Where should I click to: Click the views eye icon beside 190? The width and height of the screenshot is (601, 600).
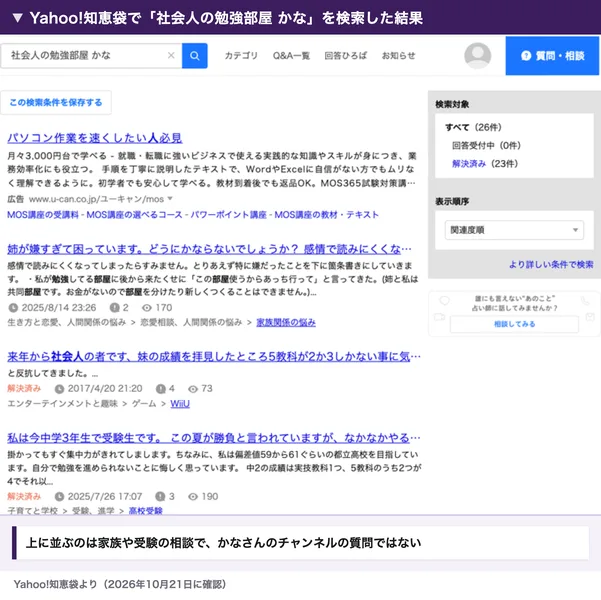[193, 496]
